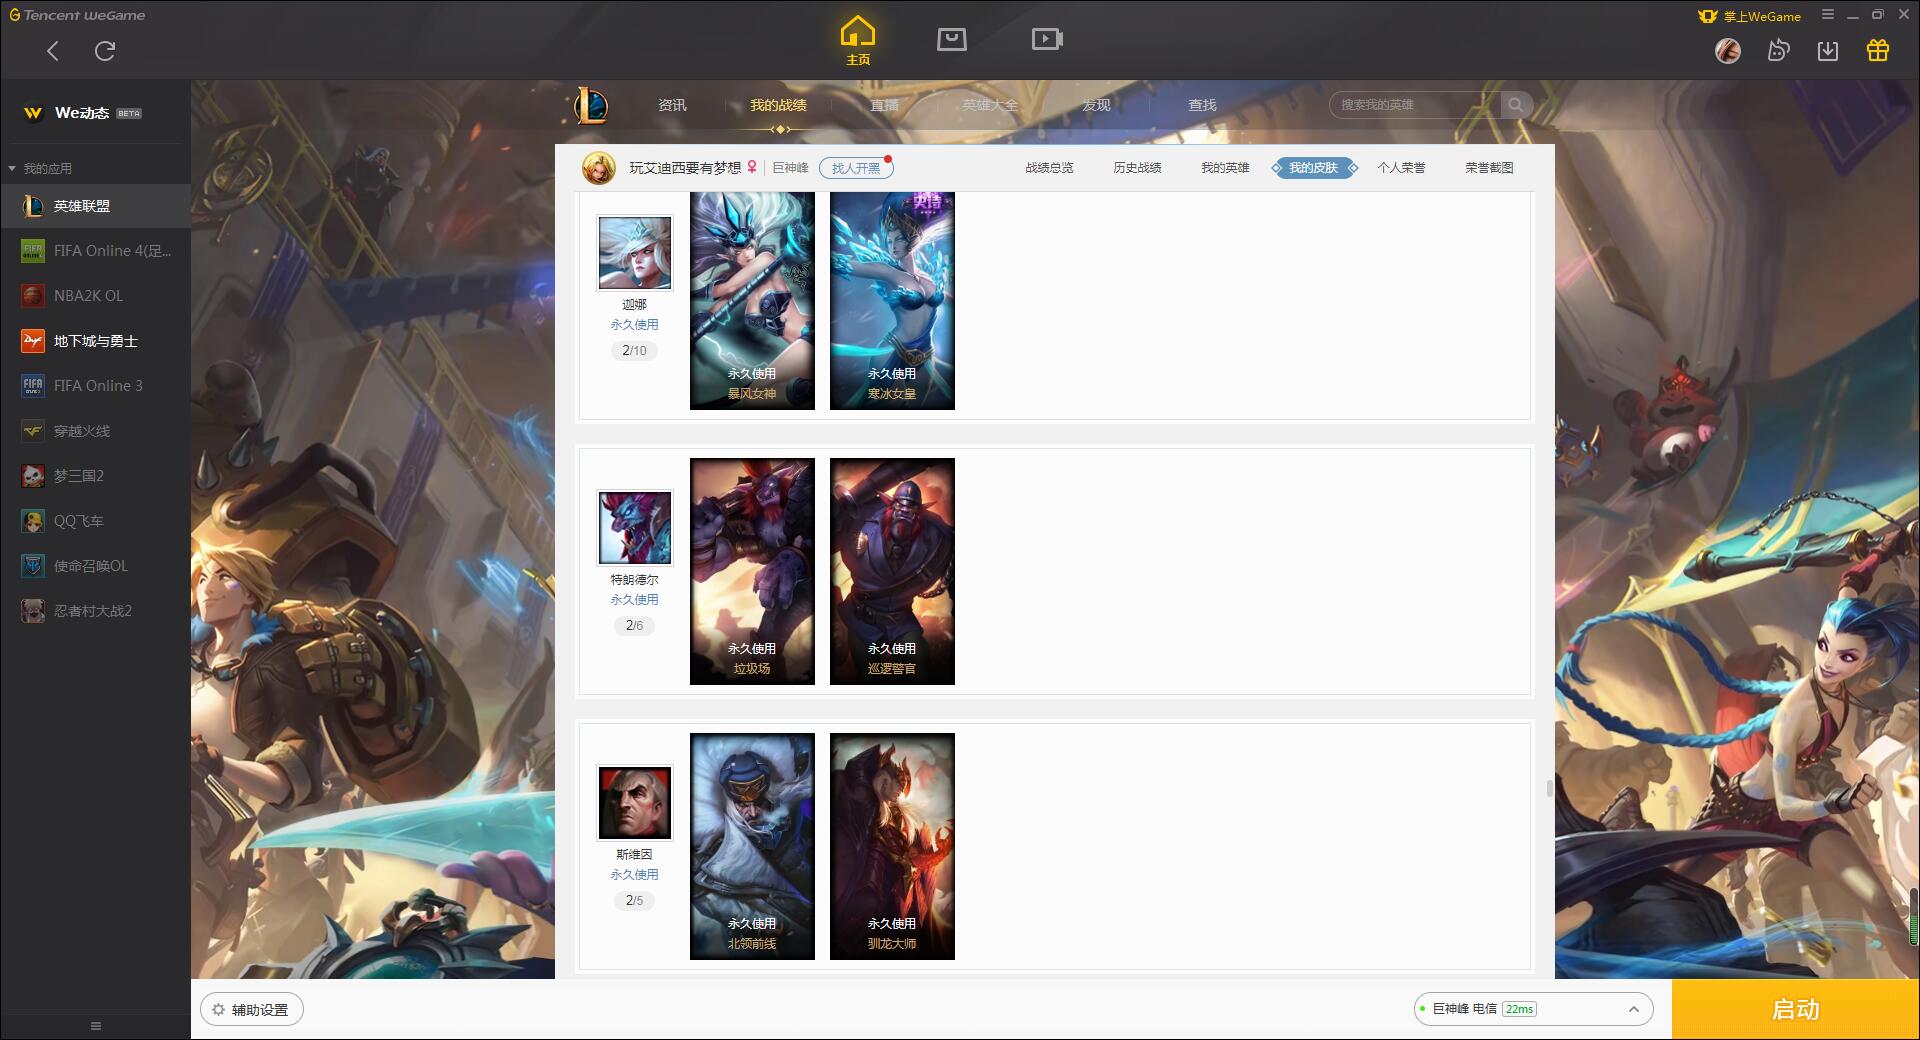Open the 驯龙大师 skin card
Screen dimensions: 1920x1040
892,846
